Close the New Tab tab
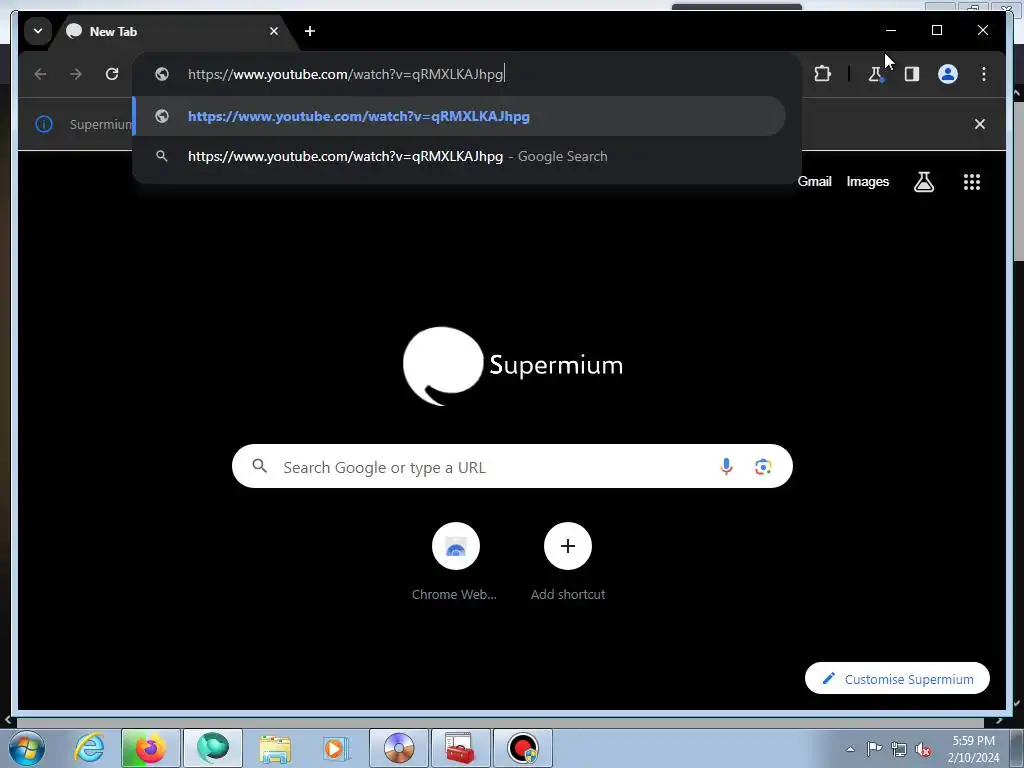 [274, 31]
